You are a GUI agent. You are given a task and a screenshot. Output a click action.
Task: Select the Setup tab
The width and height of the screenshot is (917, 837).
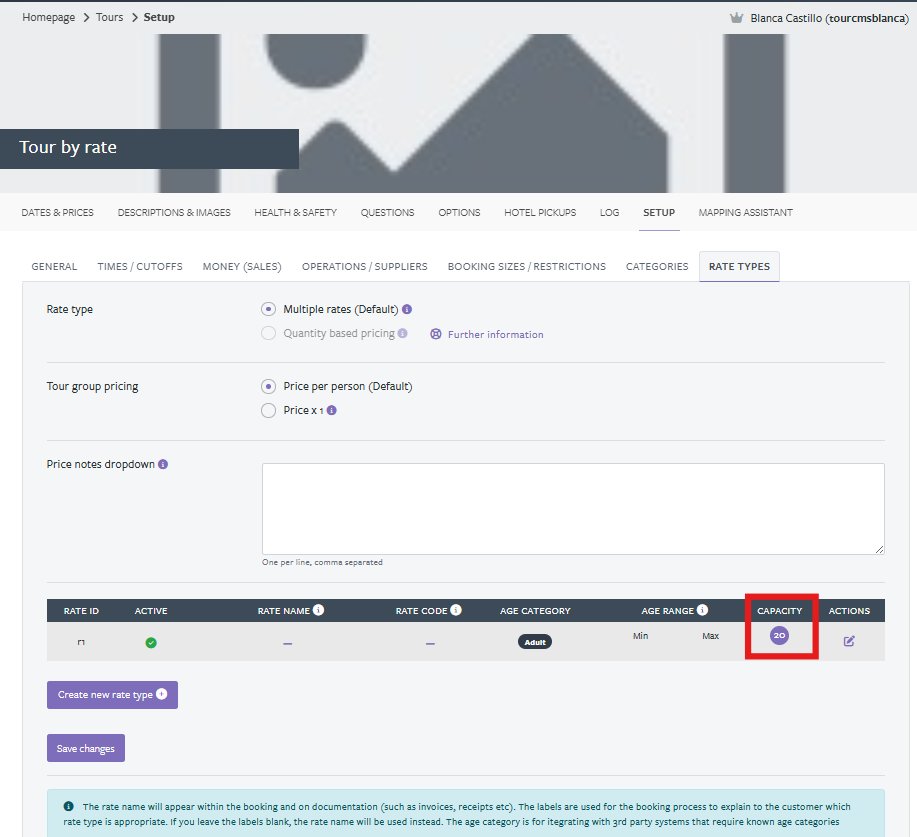pos(659,212)
